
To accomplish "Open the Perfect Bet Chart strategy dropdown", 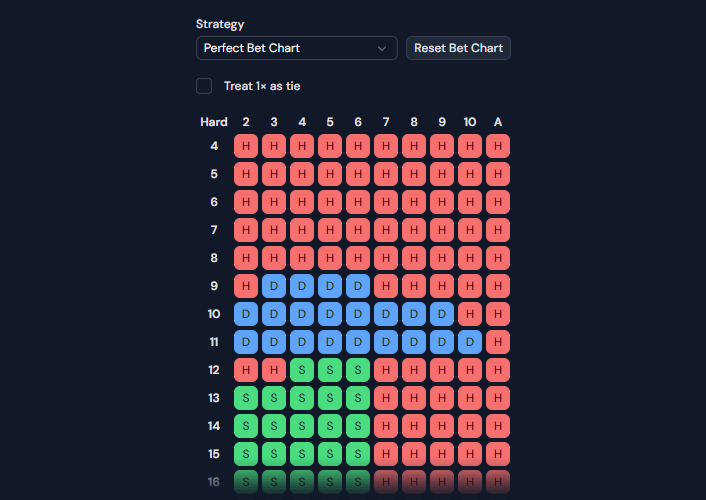I will 297,48.
